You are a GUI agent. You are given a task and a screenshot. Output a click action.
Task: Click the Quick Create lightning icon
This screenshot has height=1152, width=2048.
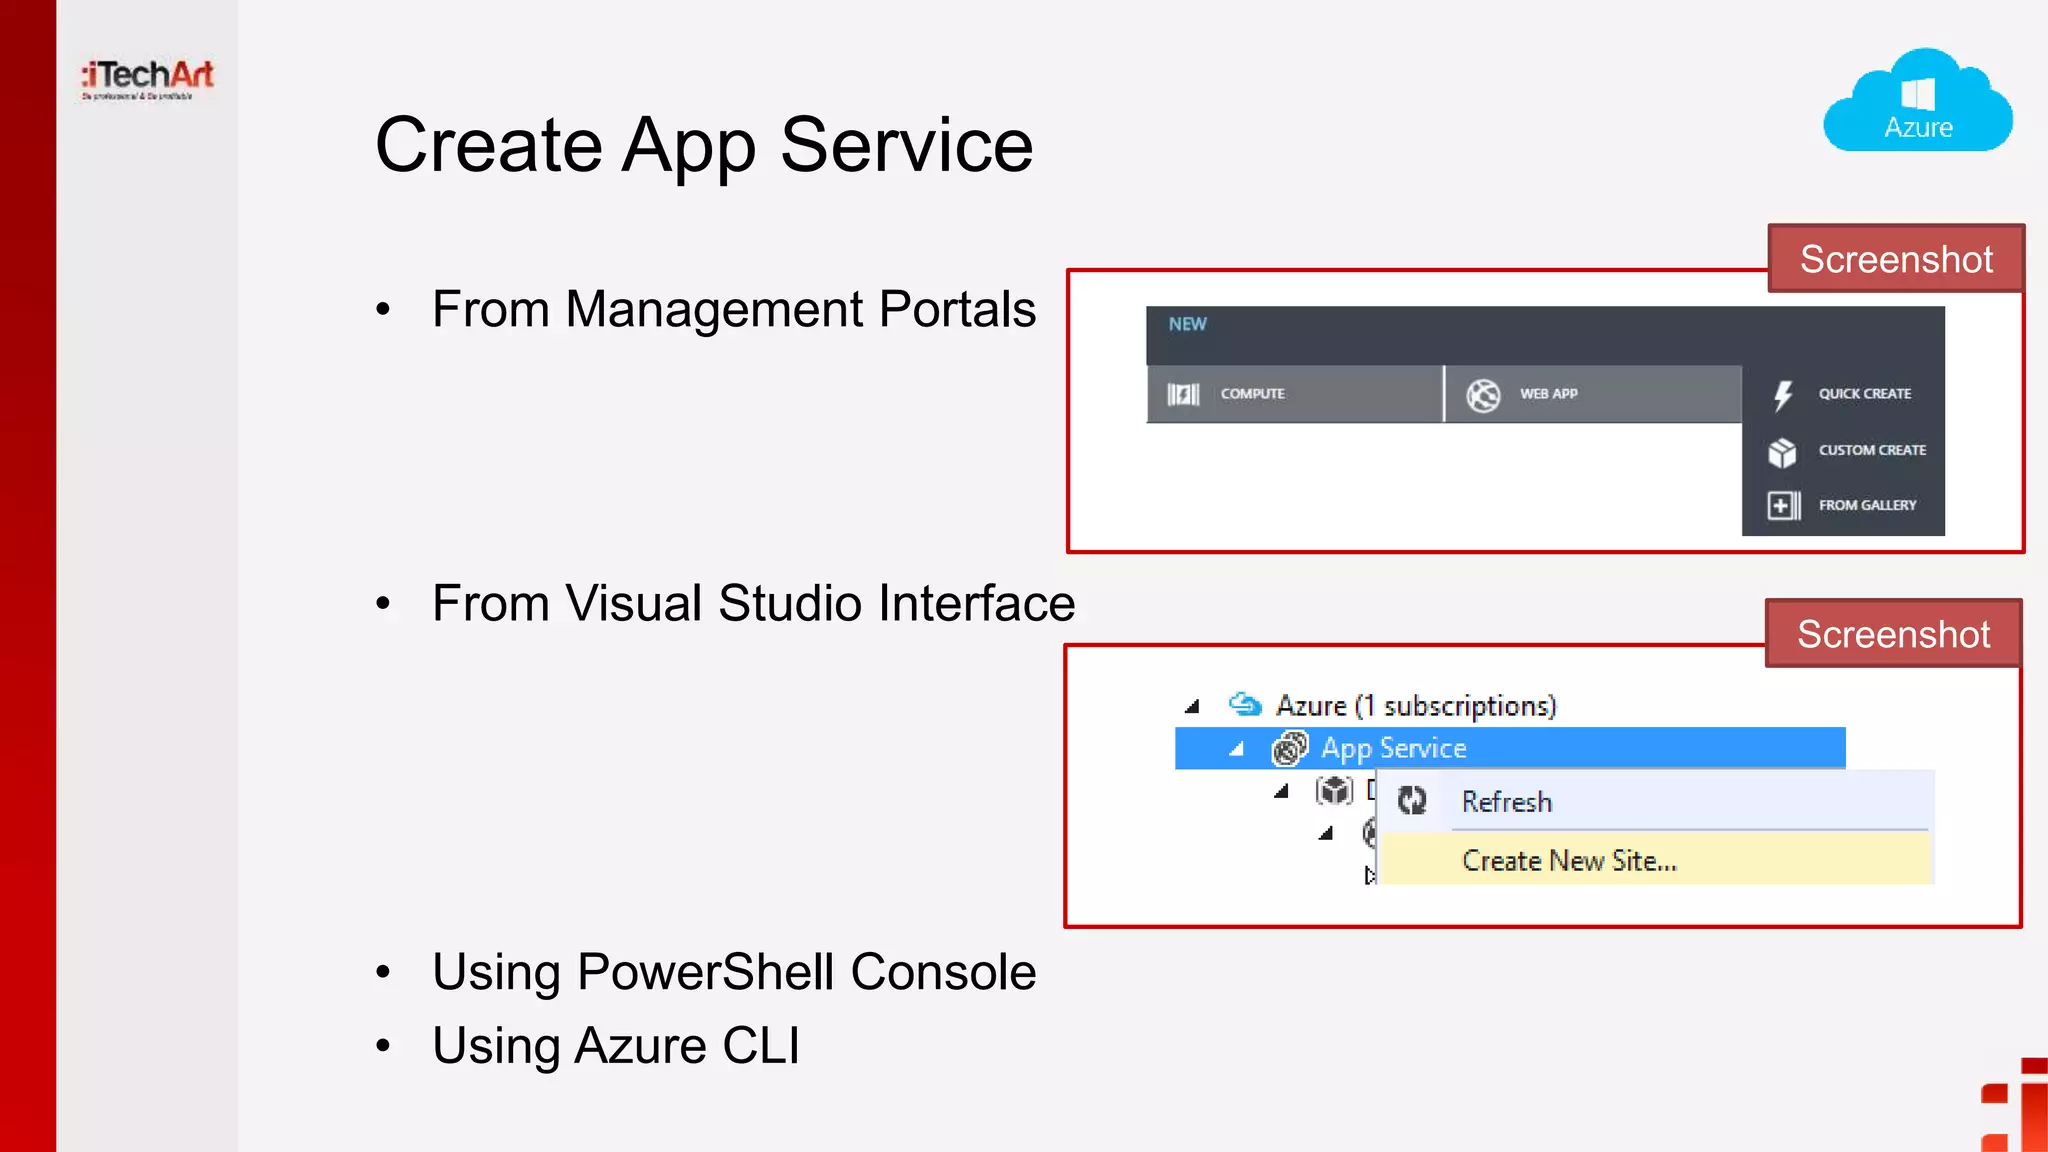point(1783,395)
